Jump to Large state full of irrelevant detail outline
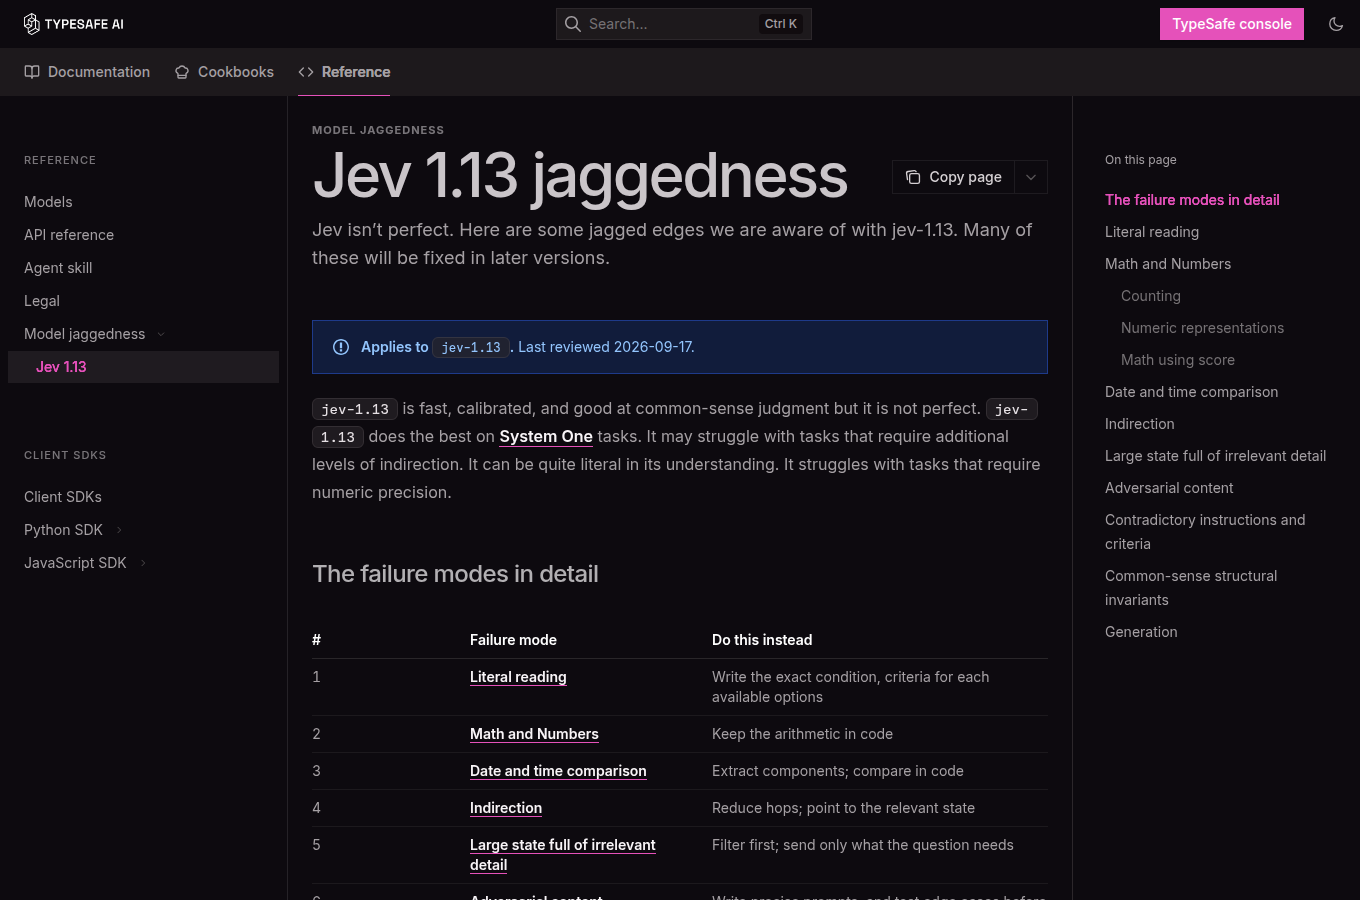This screenshot has height=900, width=1360. point(1215,456)
